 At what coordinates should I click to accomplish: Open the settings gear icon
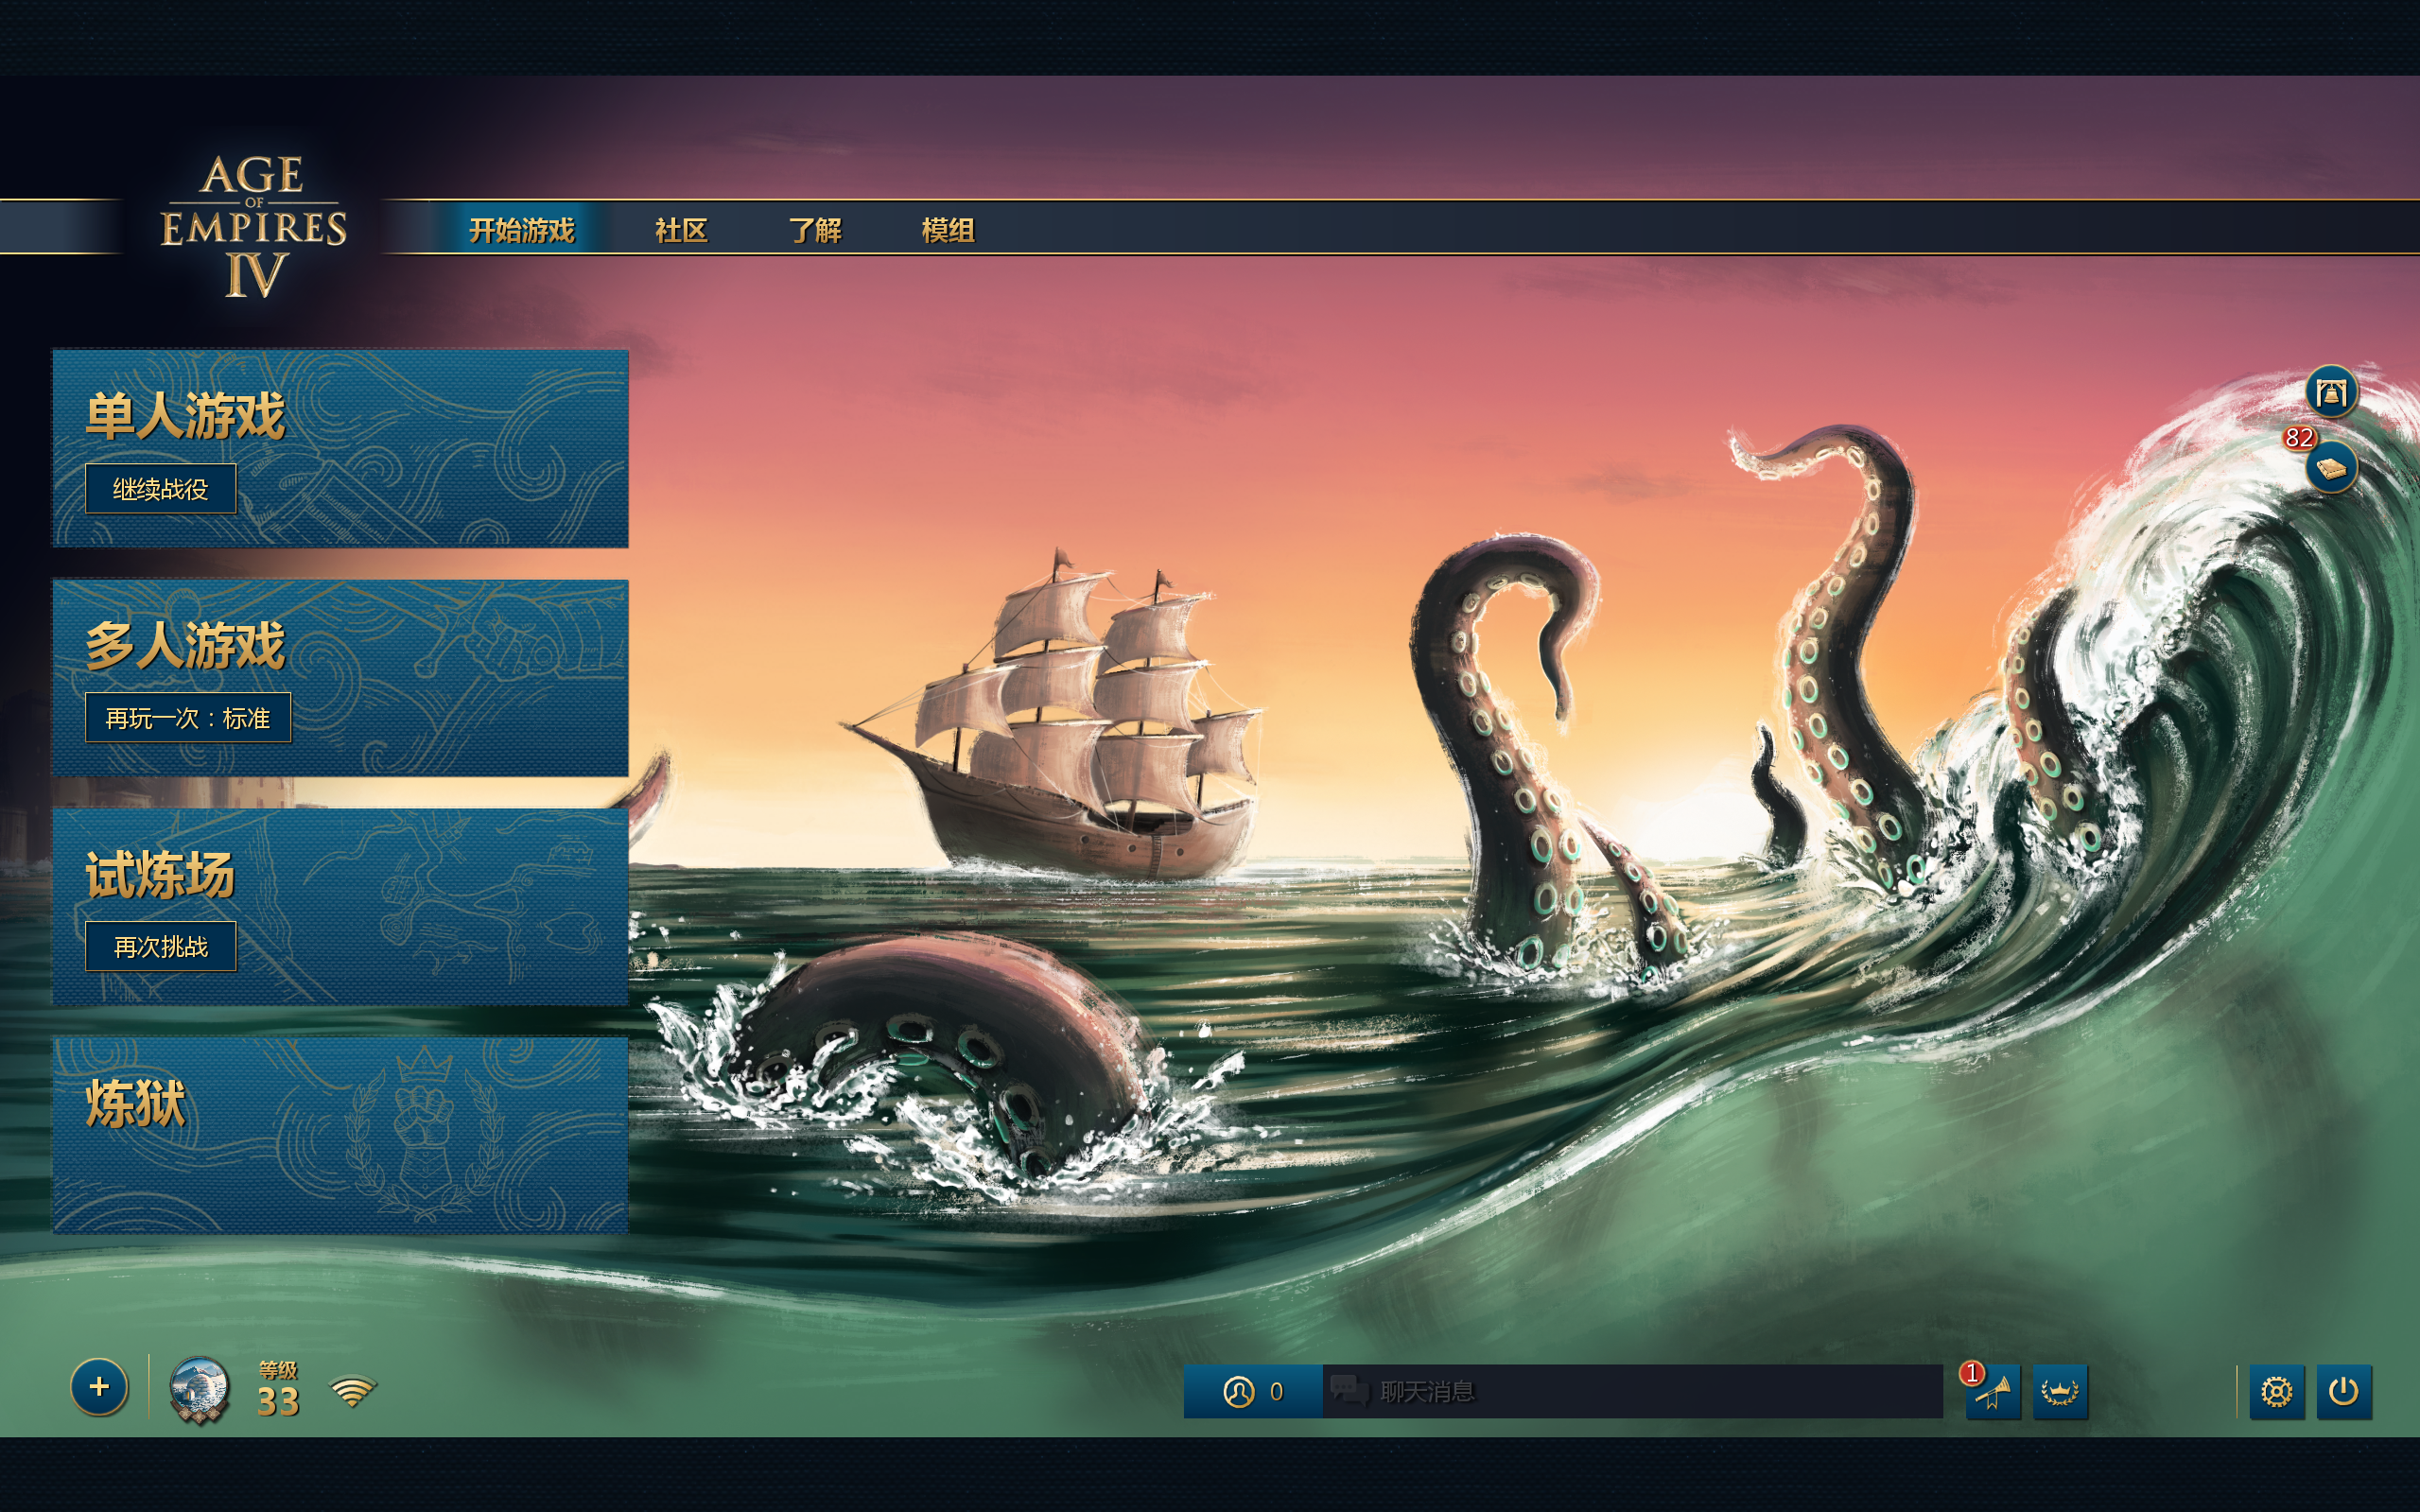tap(2277, 1392)
